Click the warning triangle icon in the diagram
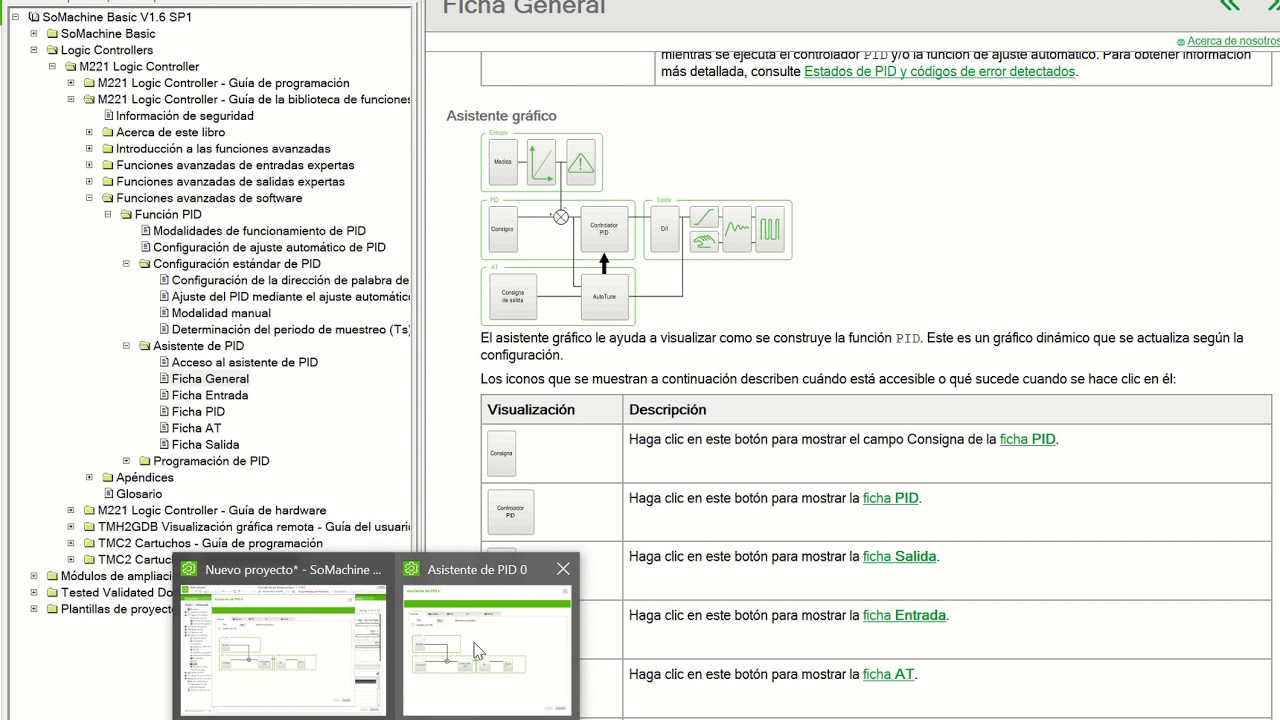The width and height of the screenshot is (1280, 720). tap(581, 162)
